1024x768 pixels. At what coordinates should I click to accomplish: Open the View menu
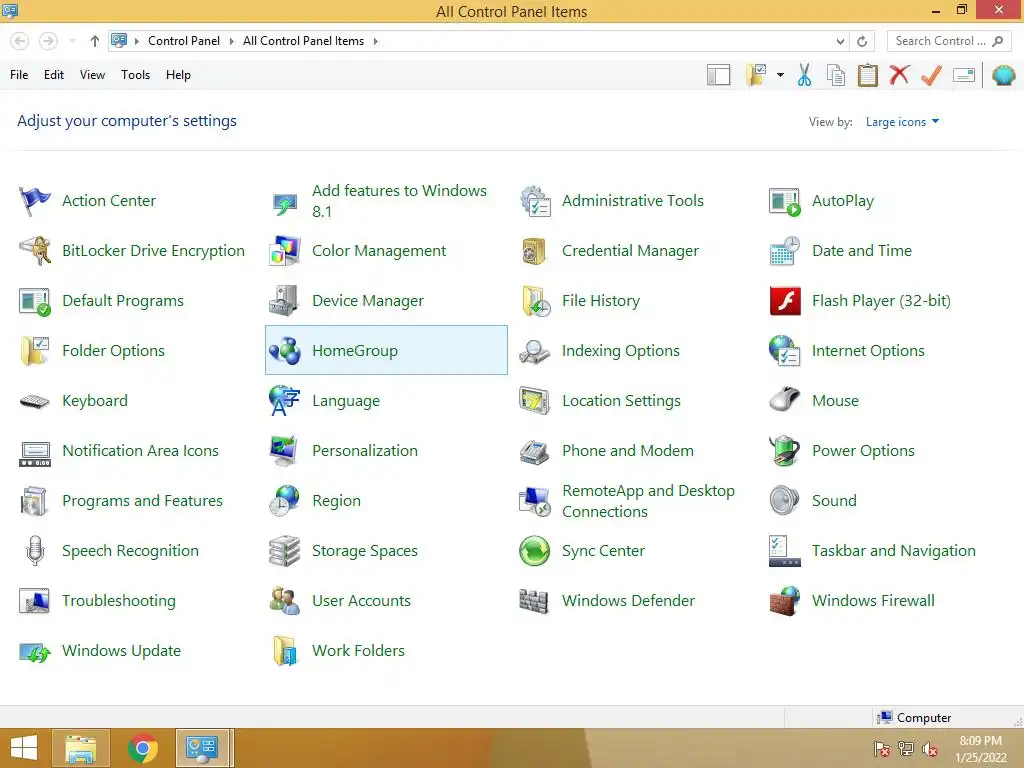click(x=92, y=75)
